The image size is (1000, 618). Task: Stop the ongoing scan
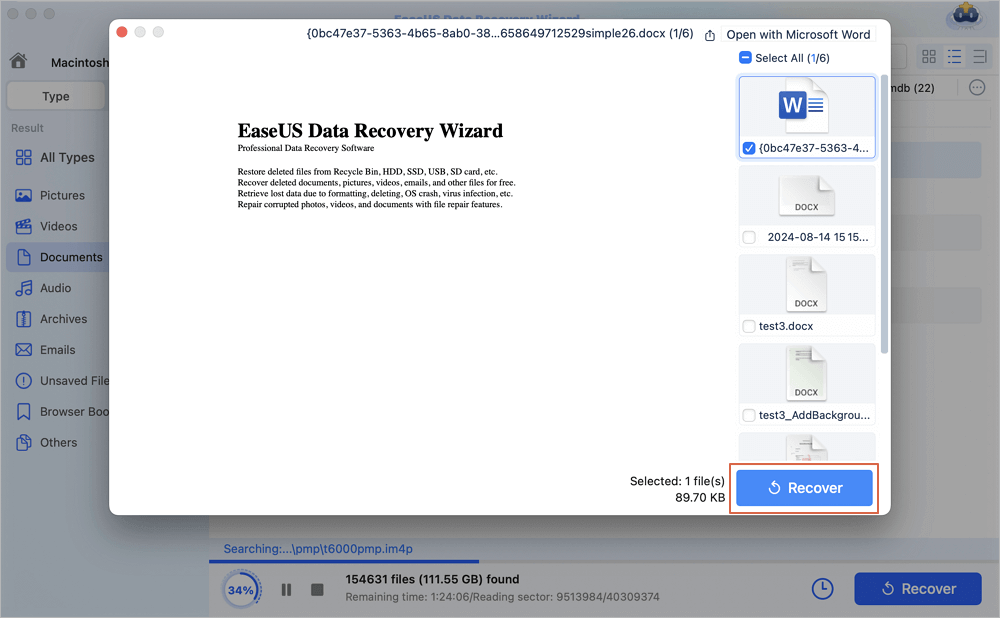click(317, 590)
